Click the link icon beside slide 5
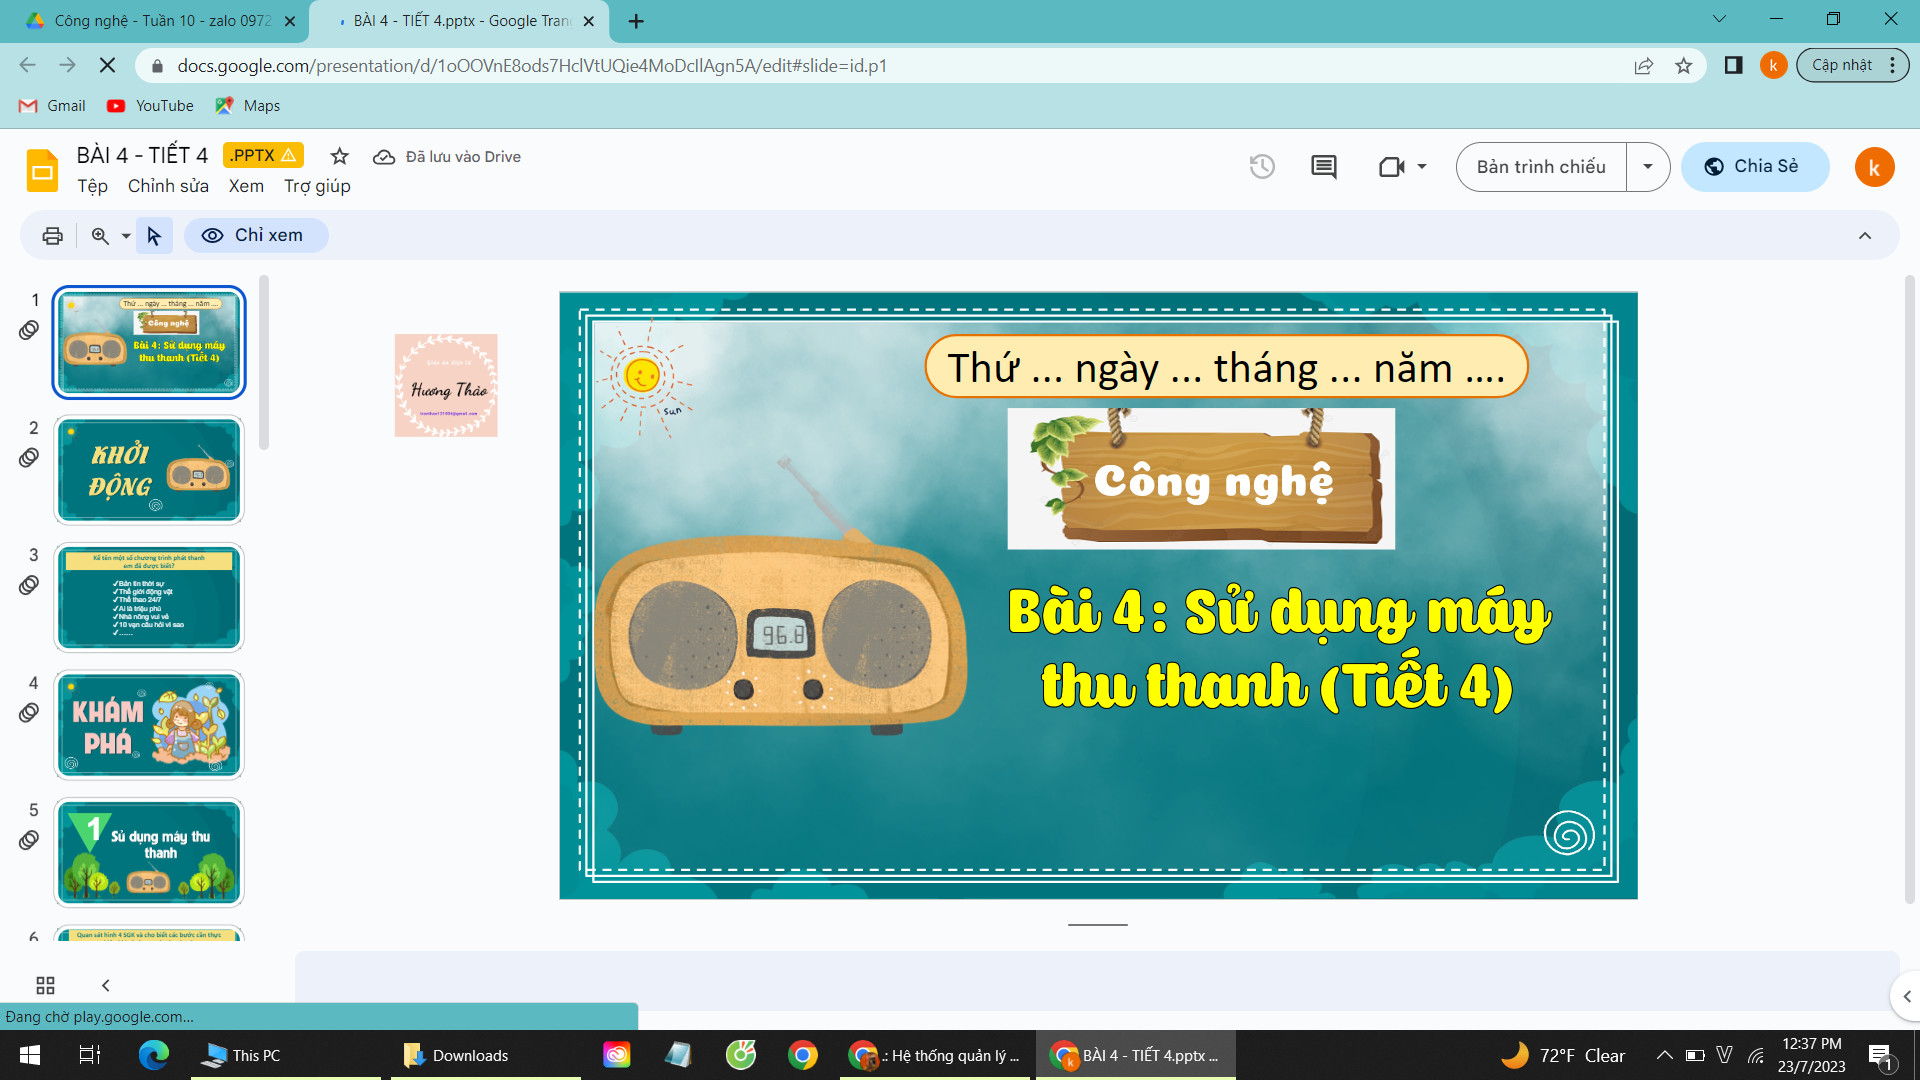The height and width of the screenshot is (1080, 1920). 29,840
